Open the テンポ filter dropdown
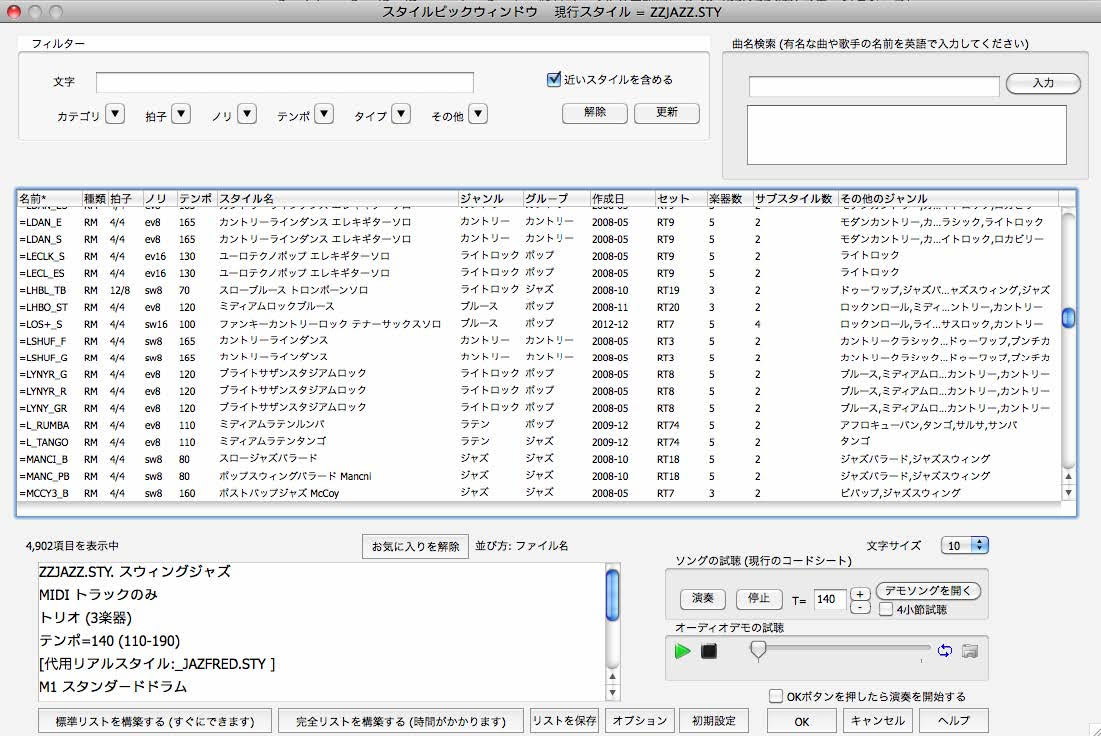The height and width of the screenshot is (736, 1101). click(x=323, y=115)
